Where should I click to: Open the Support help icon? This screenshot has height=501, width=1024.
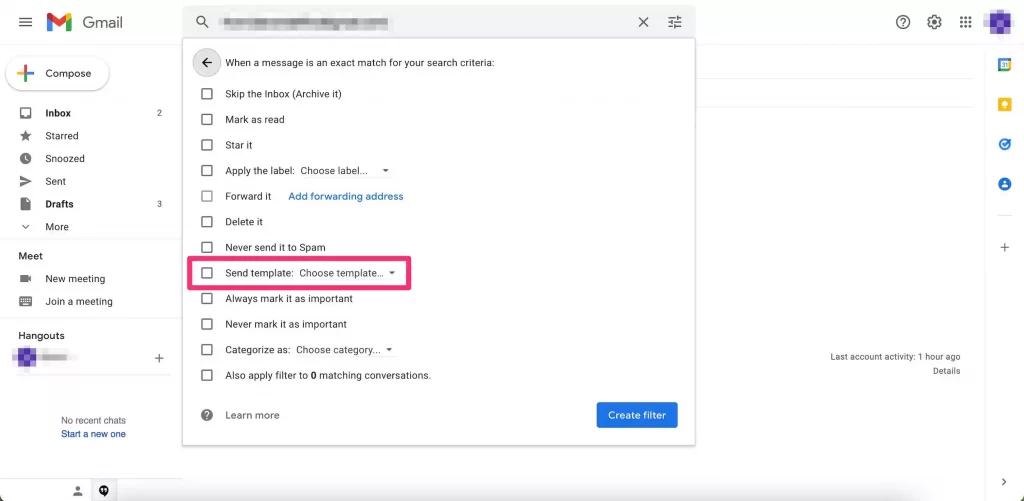pyautogui.click(x=903, y=22)
